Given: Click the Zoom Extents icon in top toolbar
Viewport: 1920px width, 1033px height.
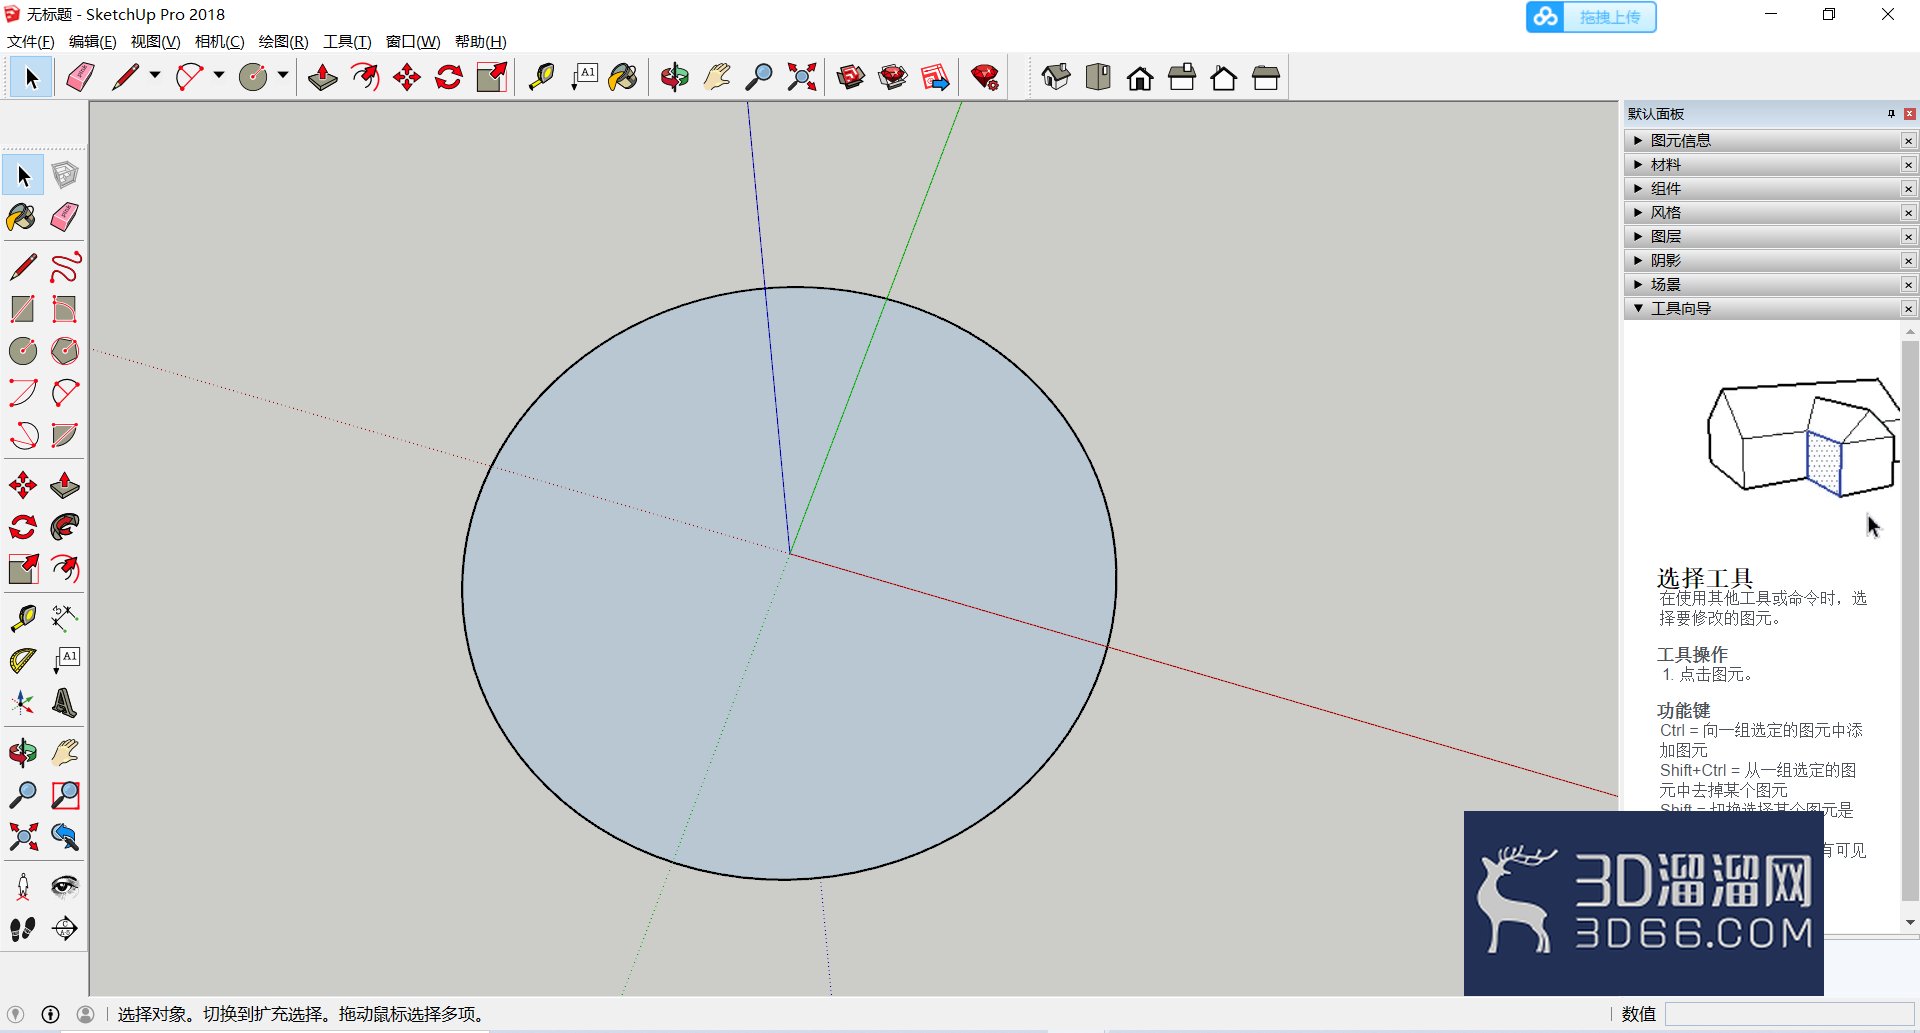Looking at the screenshot, I should click(801, 77).
